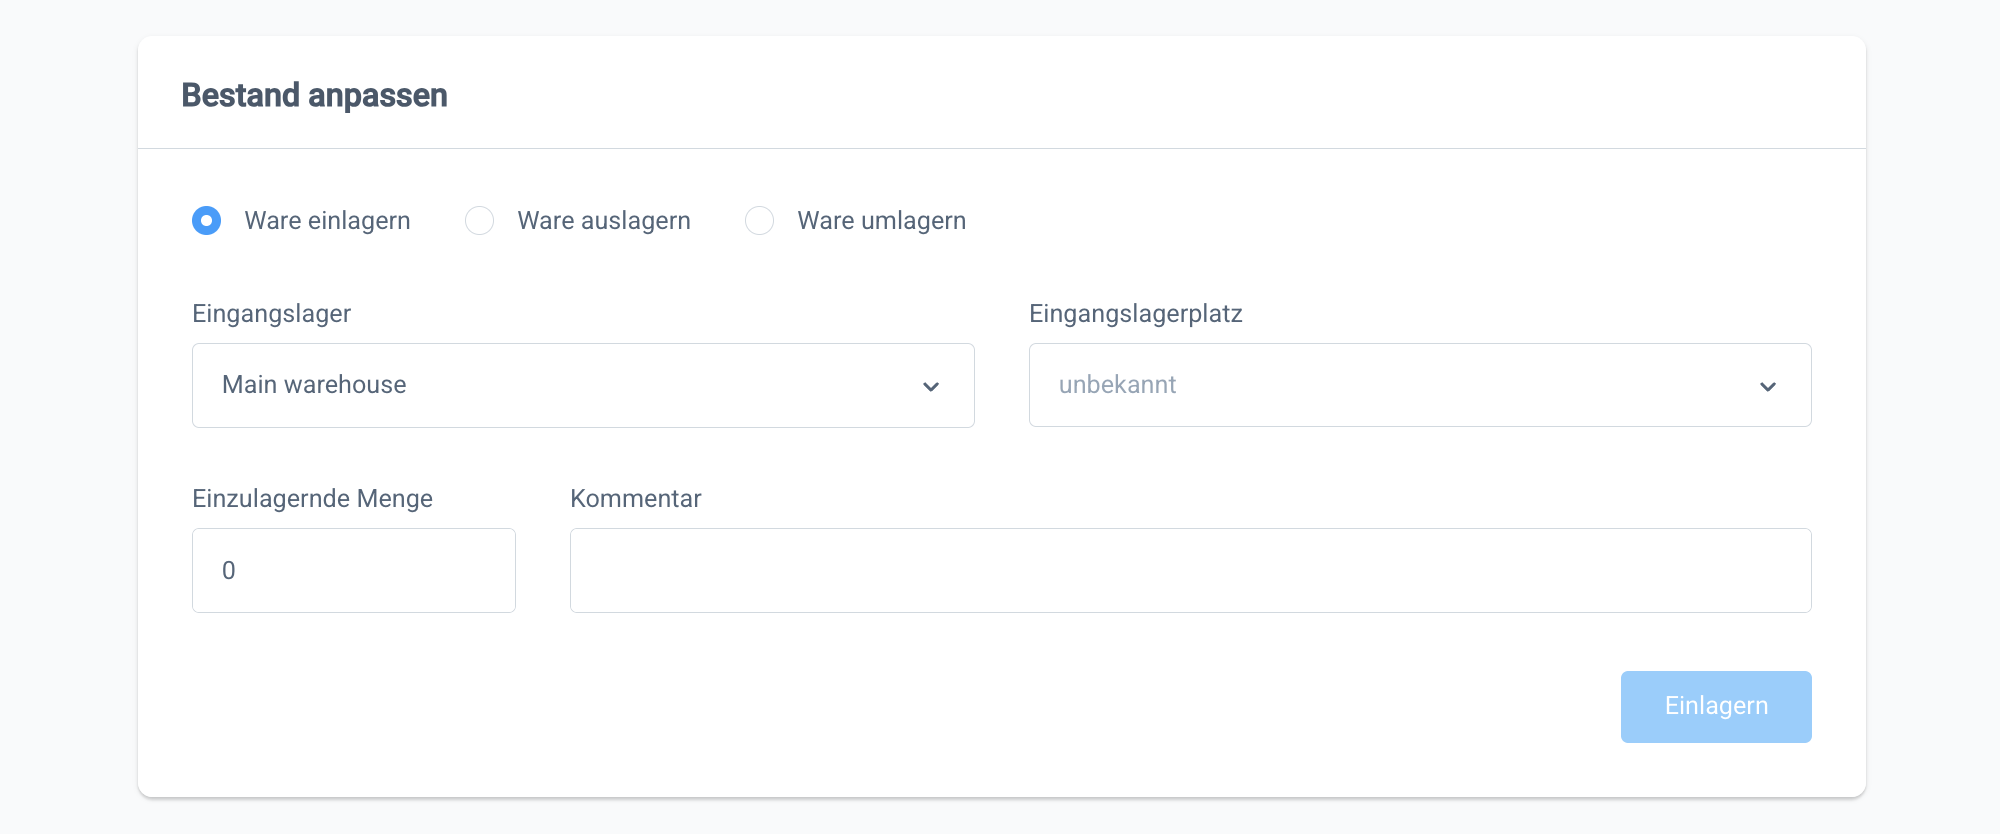Choose the Ware auslagern radio option
Viewport: 2000px width, 834px height.
point(479,221)
